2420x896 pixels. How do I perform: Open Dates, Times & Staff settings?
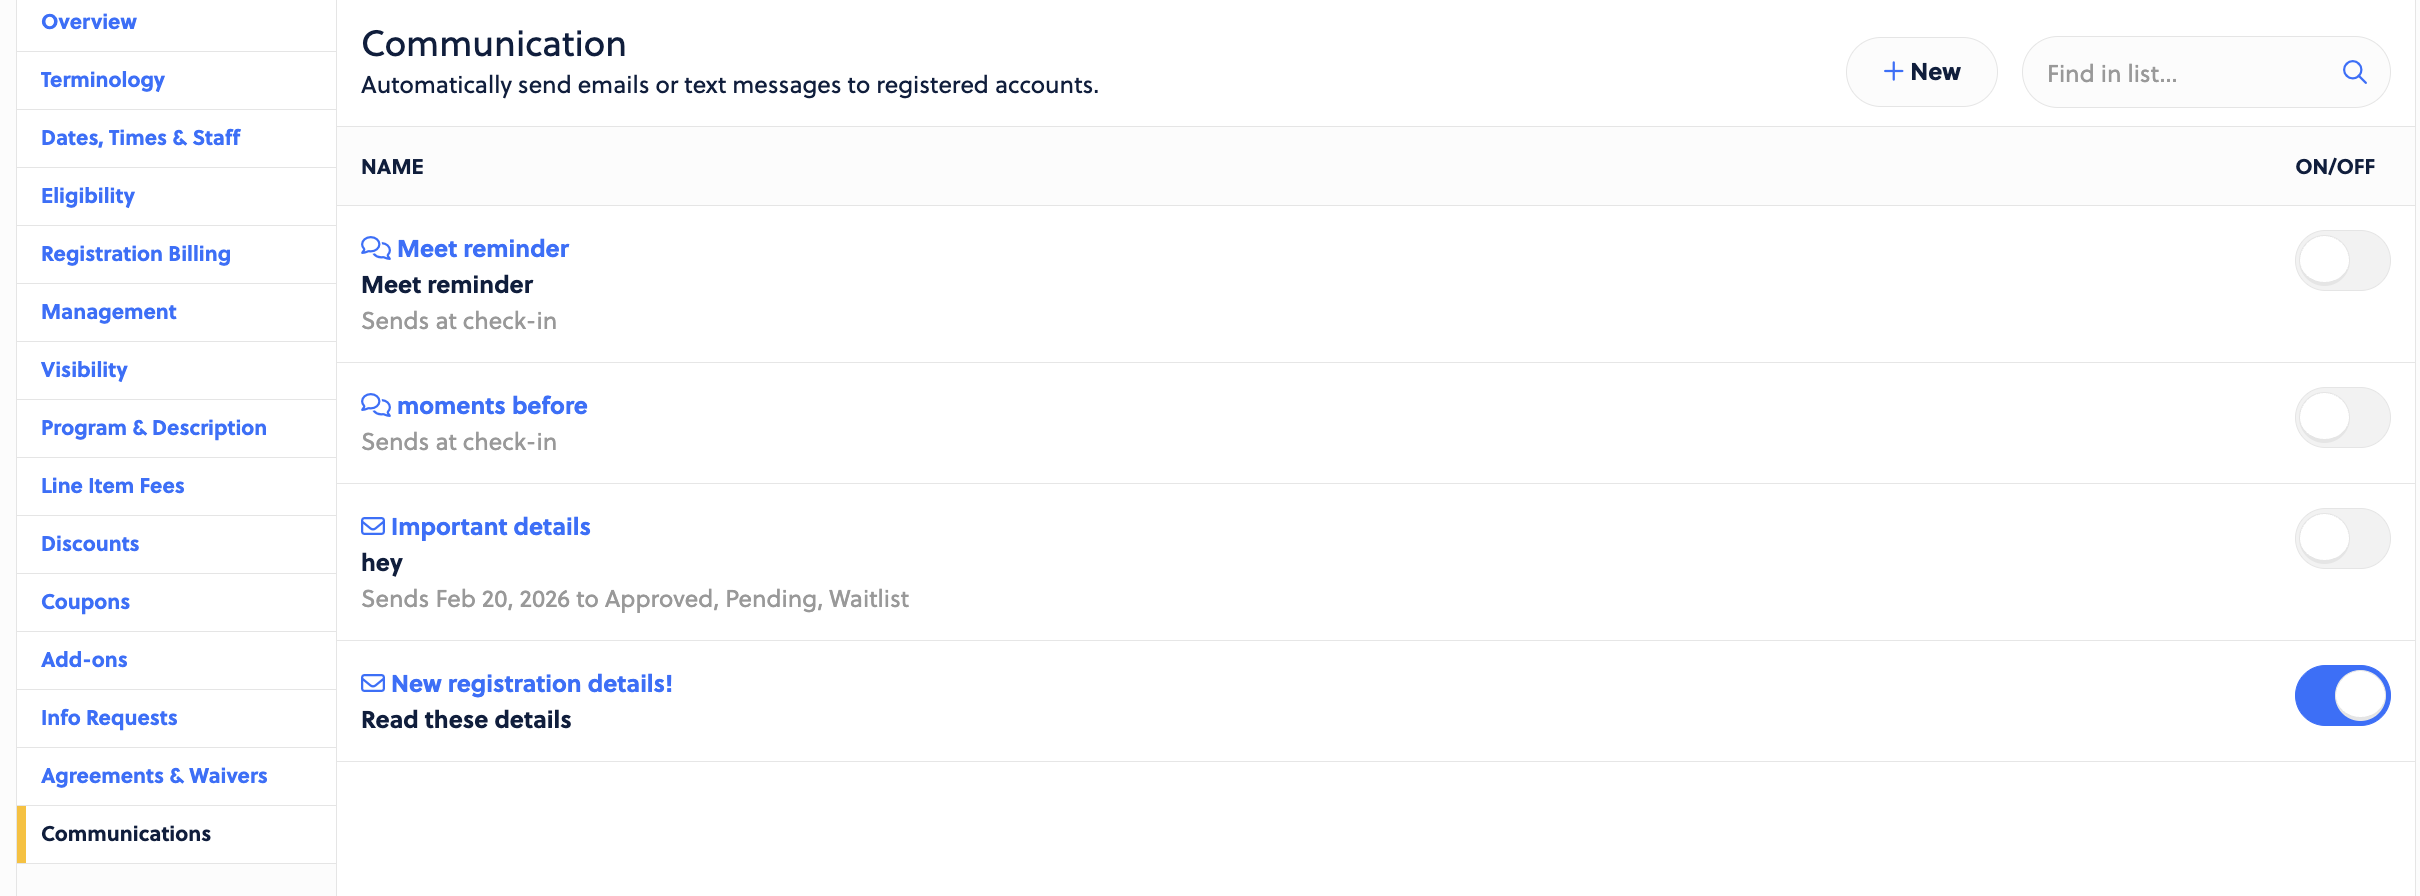coord(140,138)
